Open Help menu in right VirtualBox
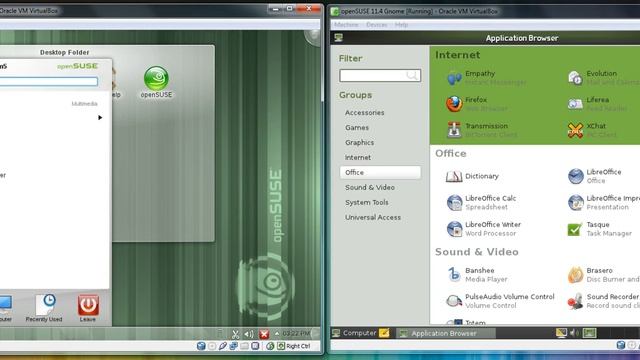This screenshot has height=360, width=640. (x=401, y=25)
